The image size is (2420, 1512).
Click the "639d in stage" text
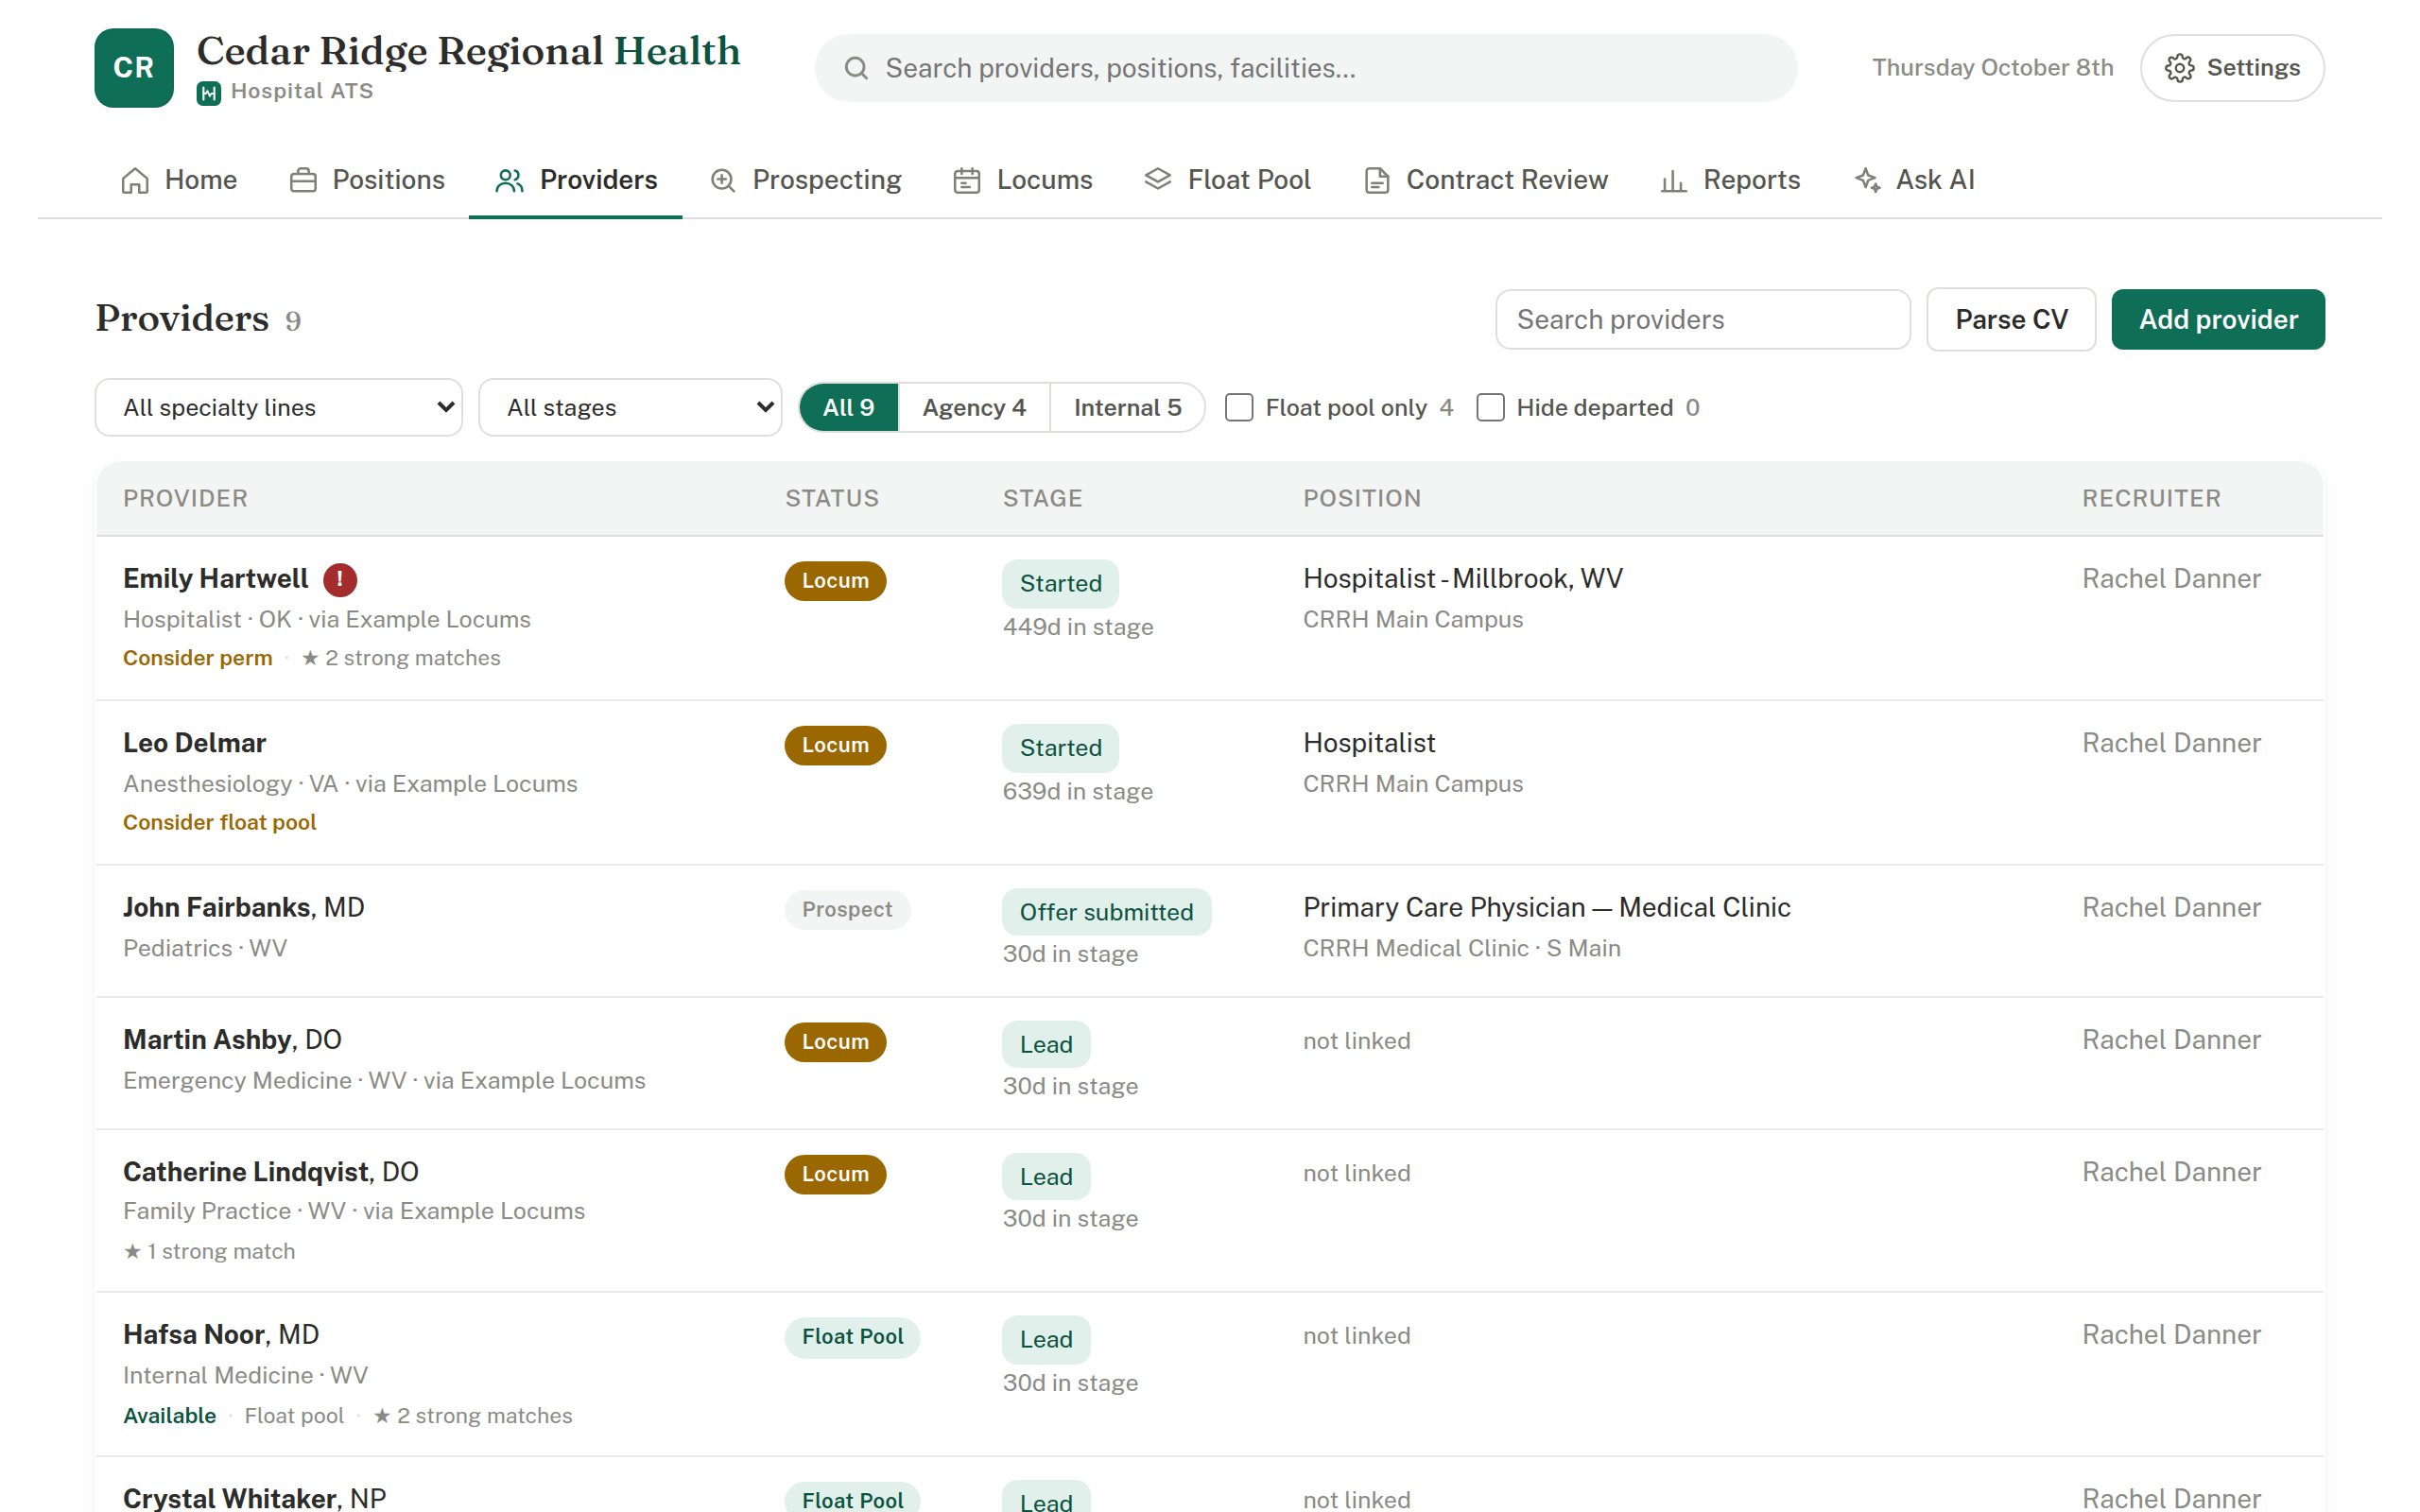click(x=1077, y=791)
